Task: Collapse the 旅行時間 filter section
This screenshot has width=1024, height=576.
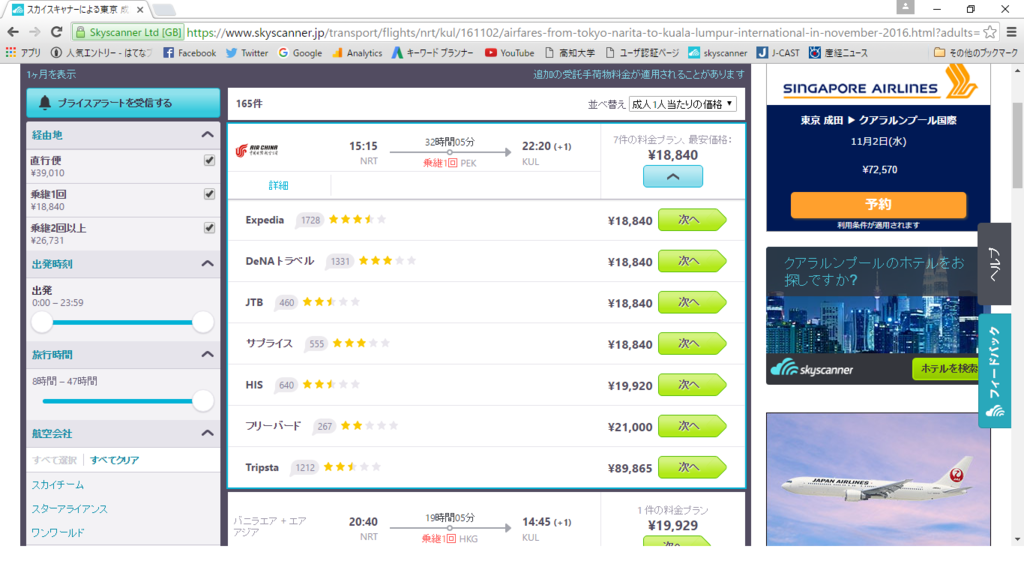Action: coord(207,354)
